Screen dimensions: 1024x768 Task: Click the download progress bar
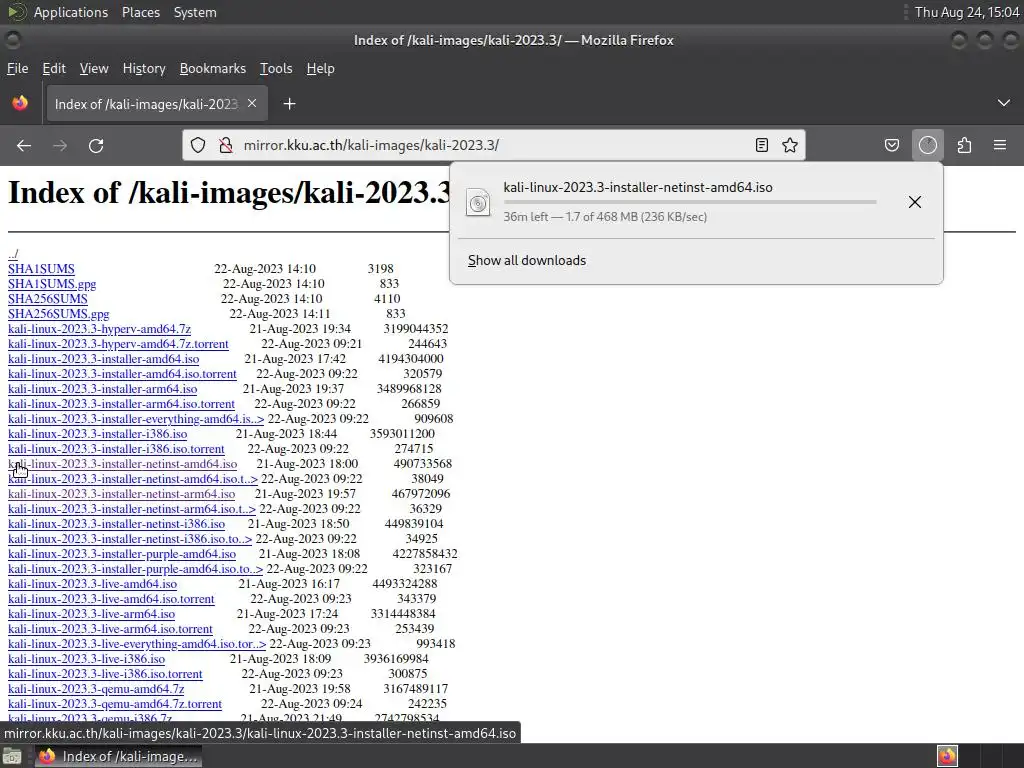click(690, 202)
